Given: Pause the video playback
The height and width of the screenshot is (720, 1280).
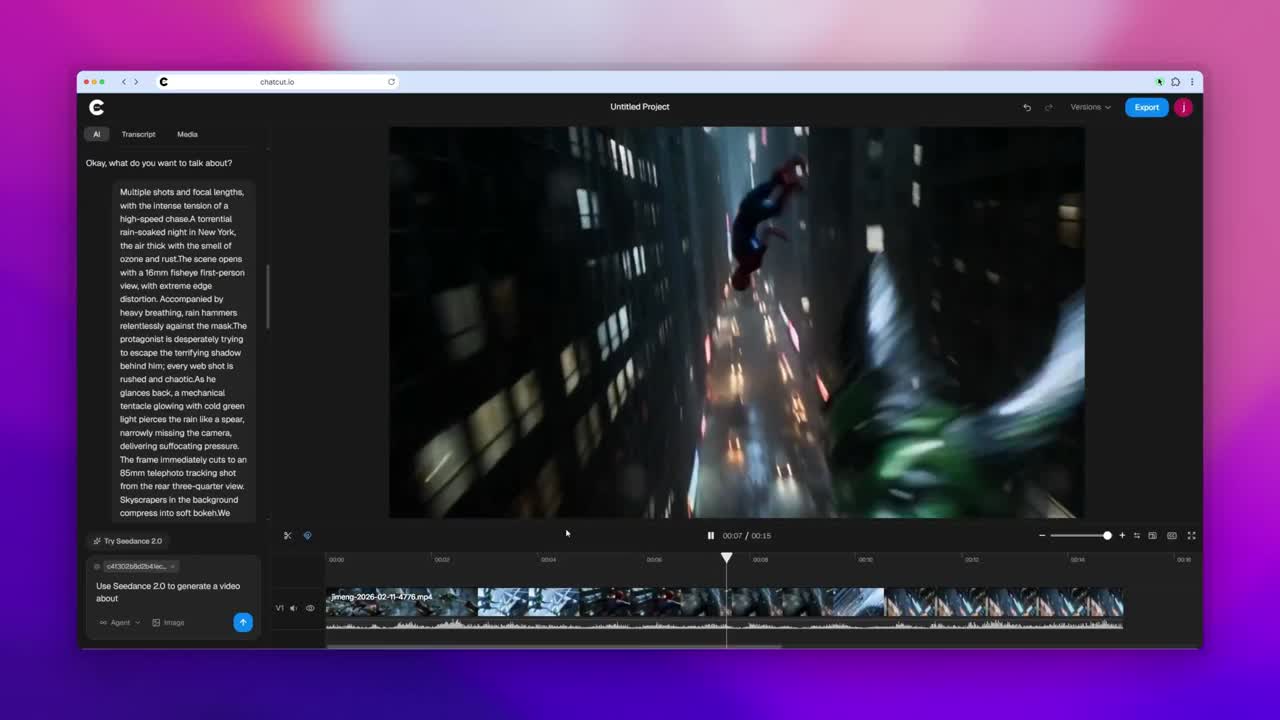Looking at the screenshot, I should coord(711,536).
